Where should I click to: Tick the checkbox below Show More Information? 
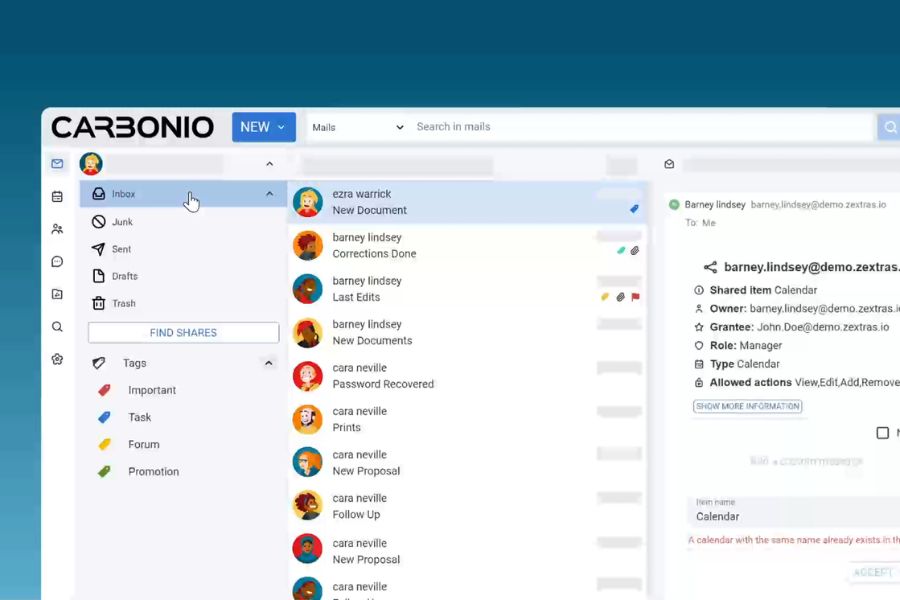click(883, 433)
